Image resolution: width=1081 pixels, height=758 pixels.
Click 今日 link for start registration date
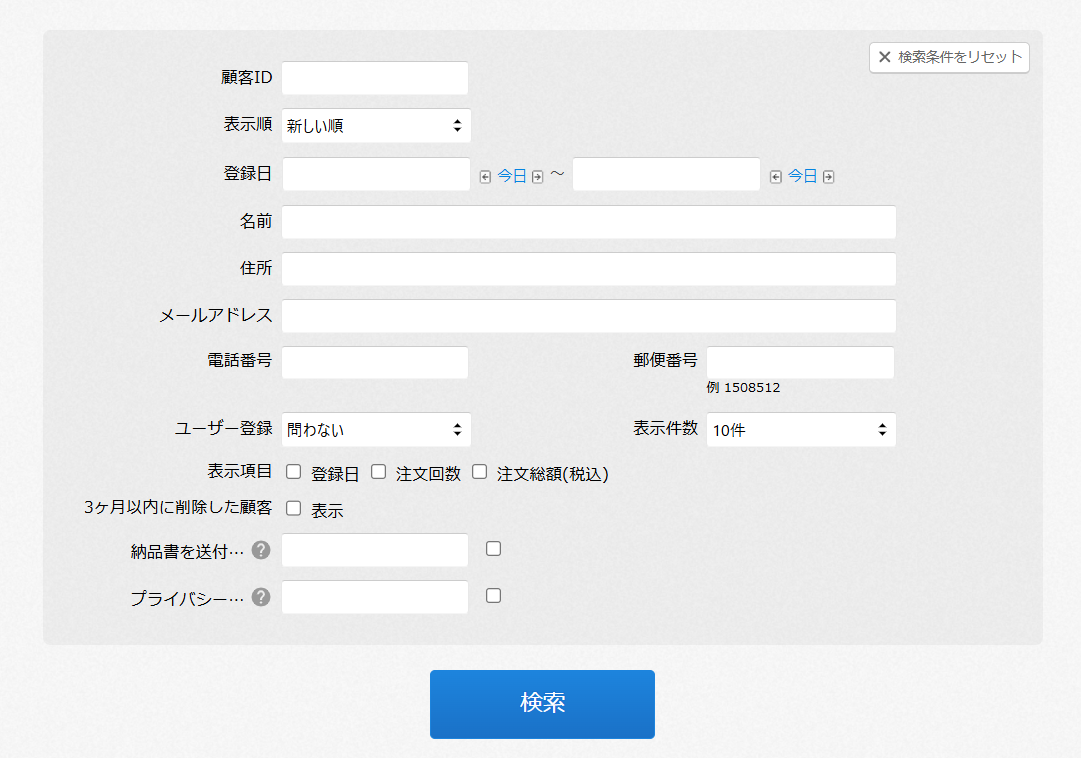tap(511, 176)
